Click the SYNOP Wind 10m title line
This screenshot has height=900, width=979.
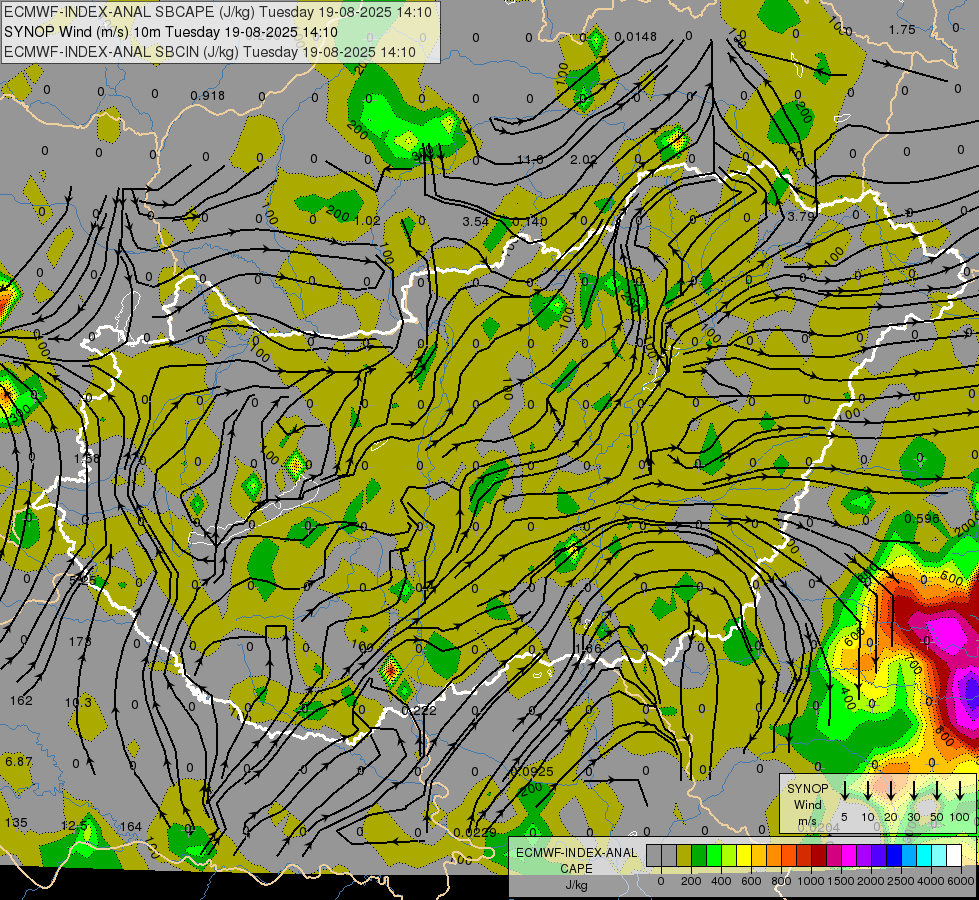(171, 32)
